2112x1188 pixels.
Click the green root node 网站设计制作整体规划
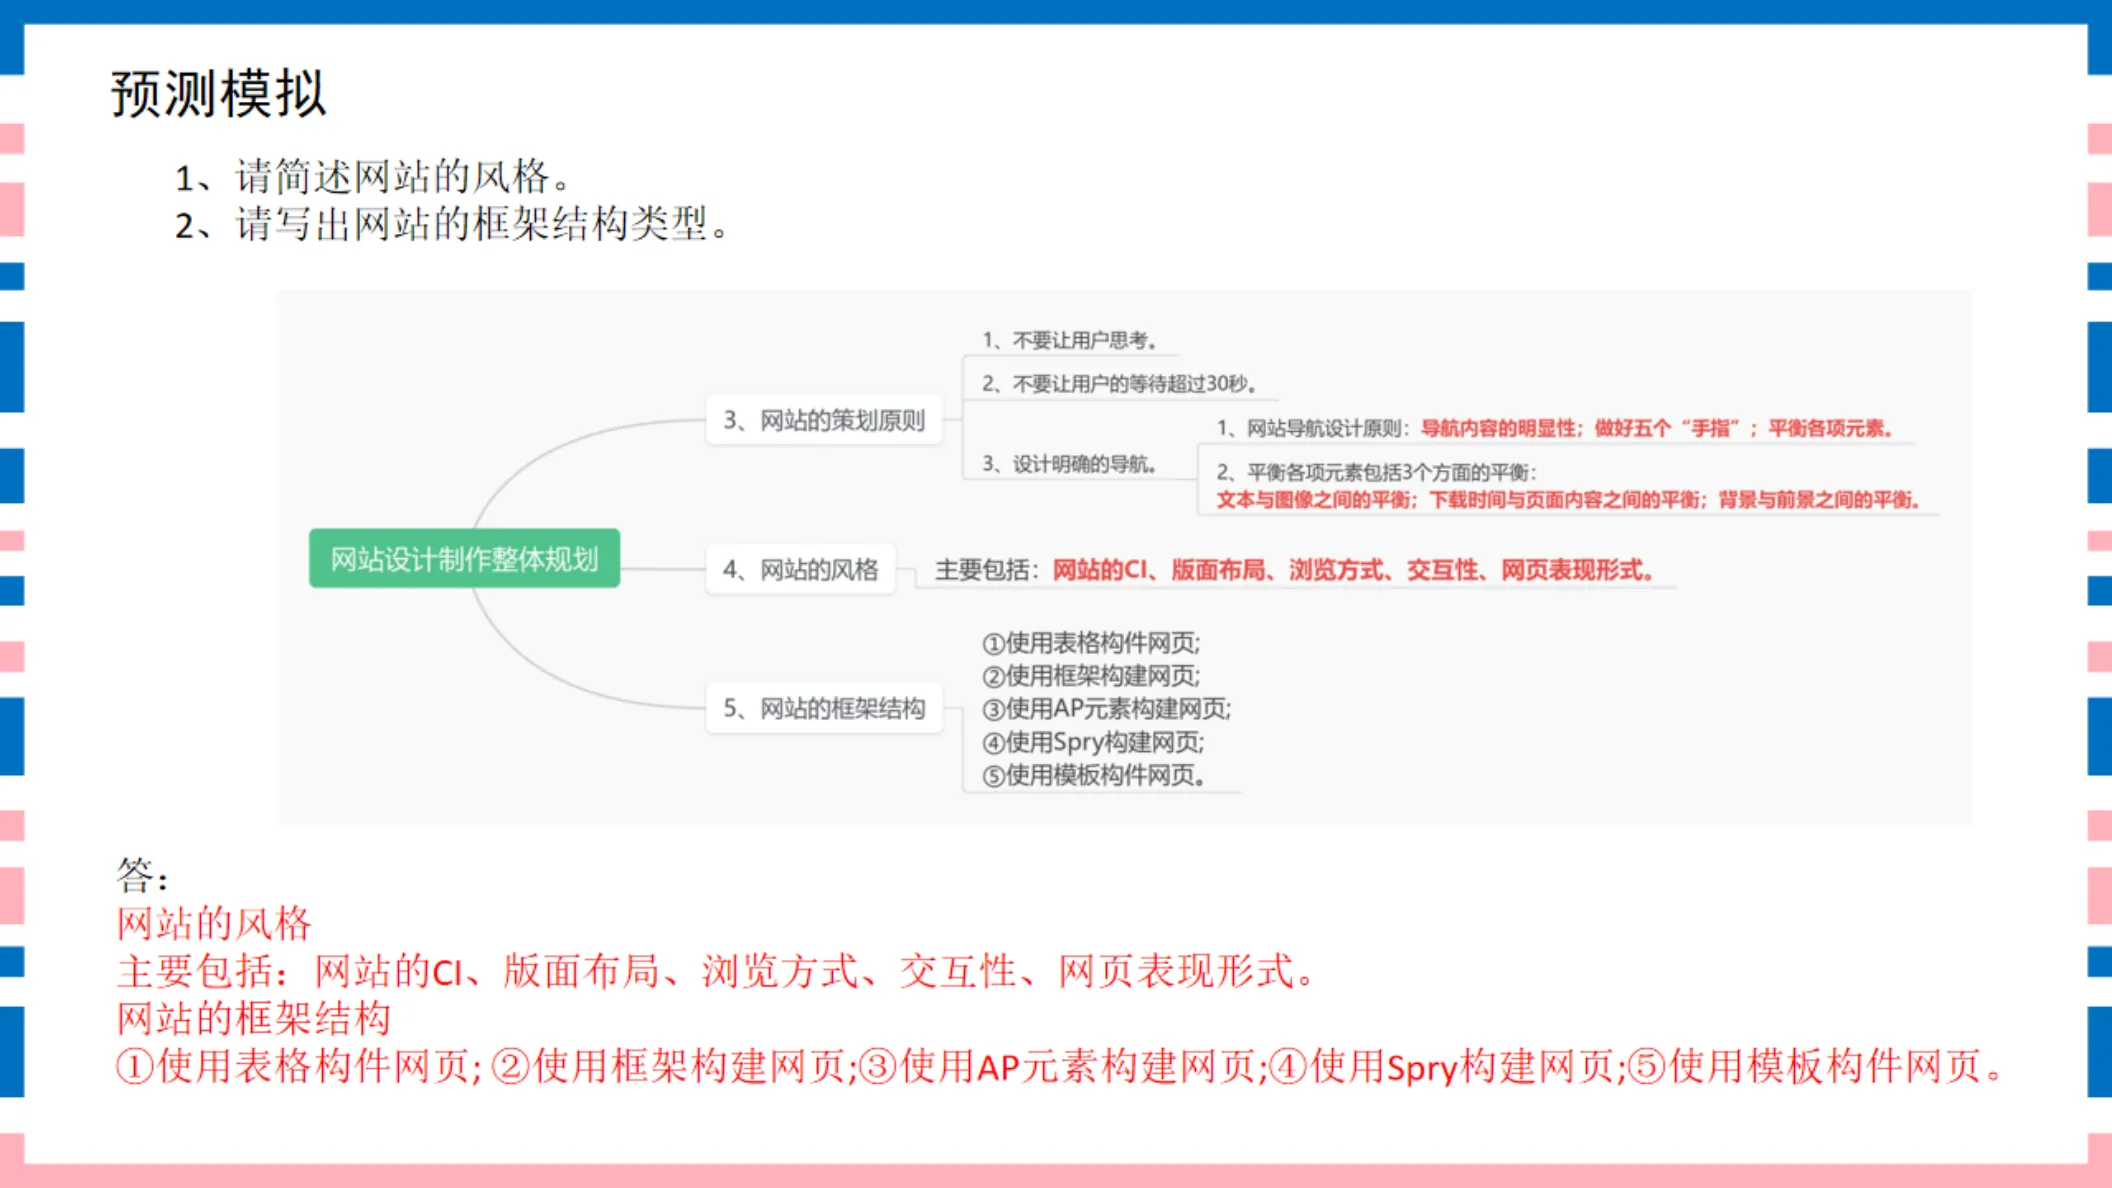464,558
